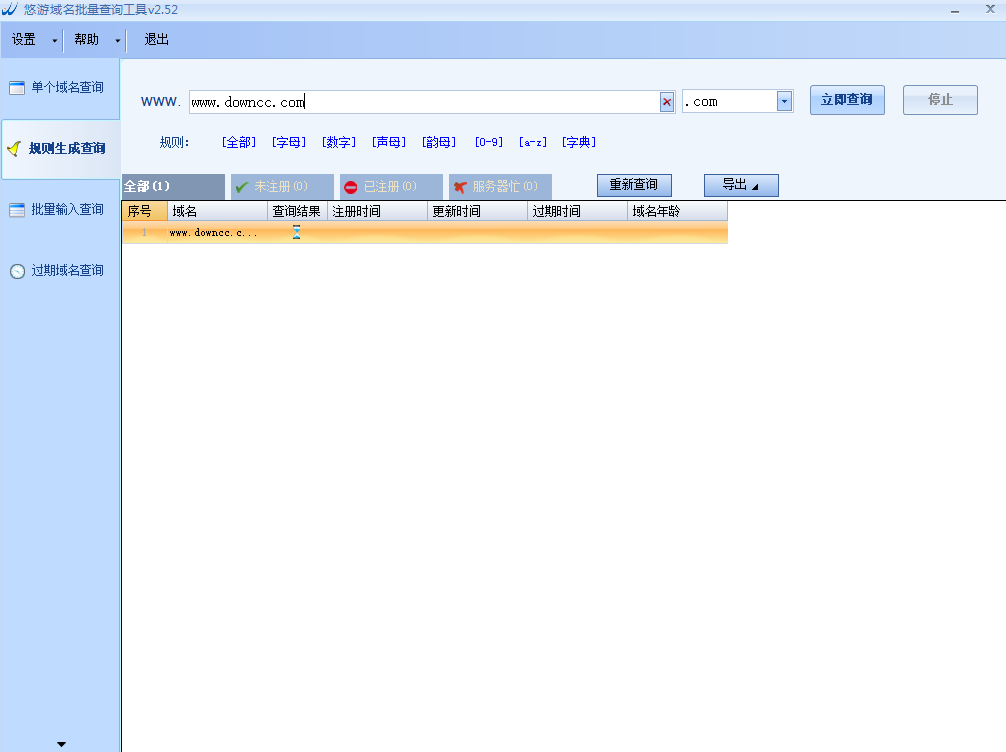Open the 设置 menu dropdown arrow
This screenshot has height=752, width=1006.
click(x=55, y=40)
